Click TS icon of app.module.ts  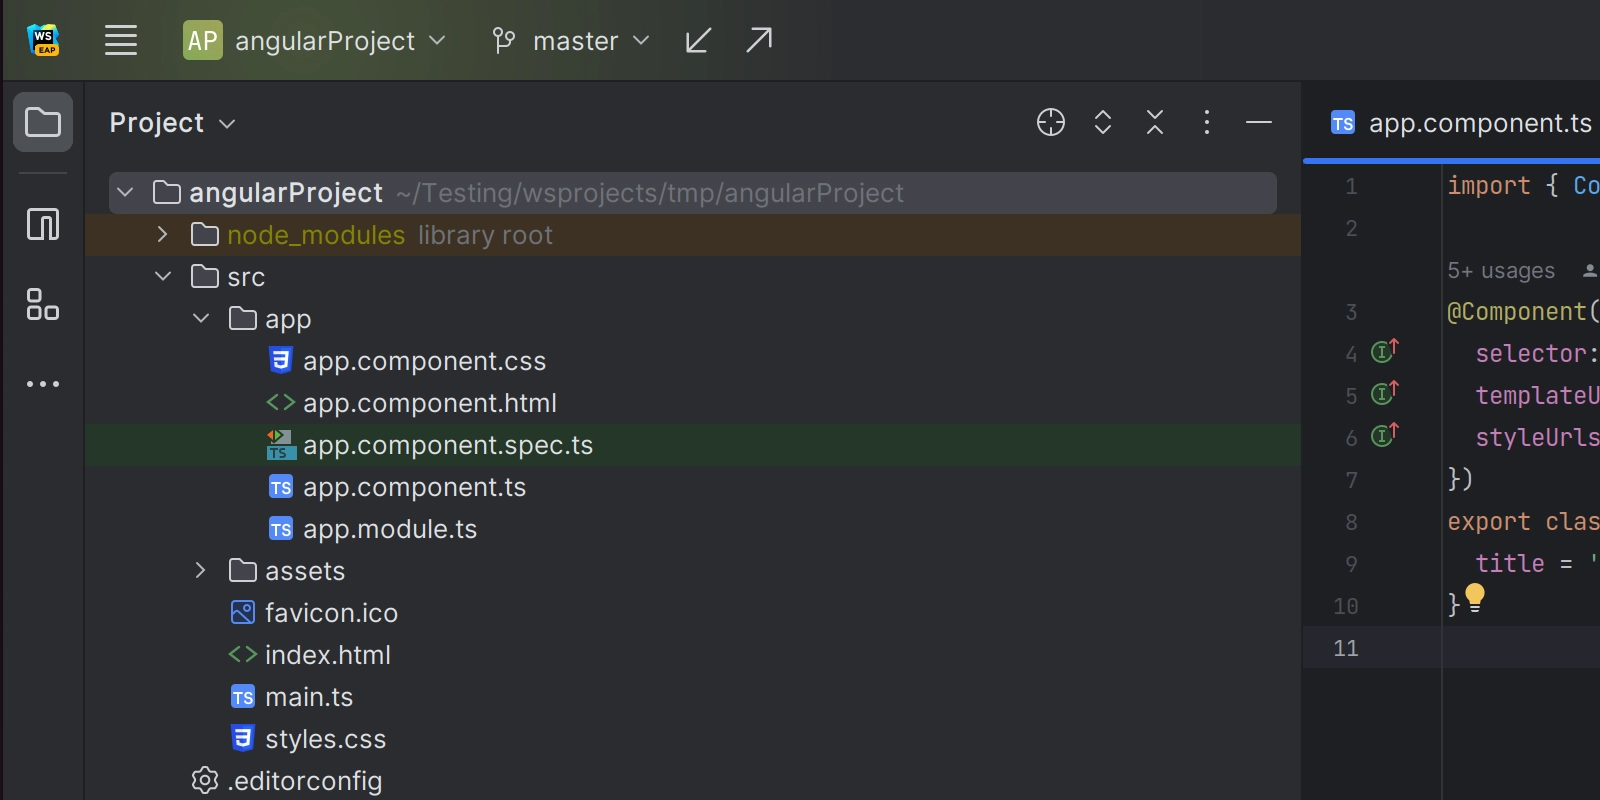point(281,529)
